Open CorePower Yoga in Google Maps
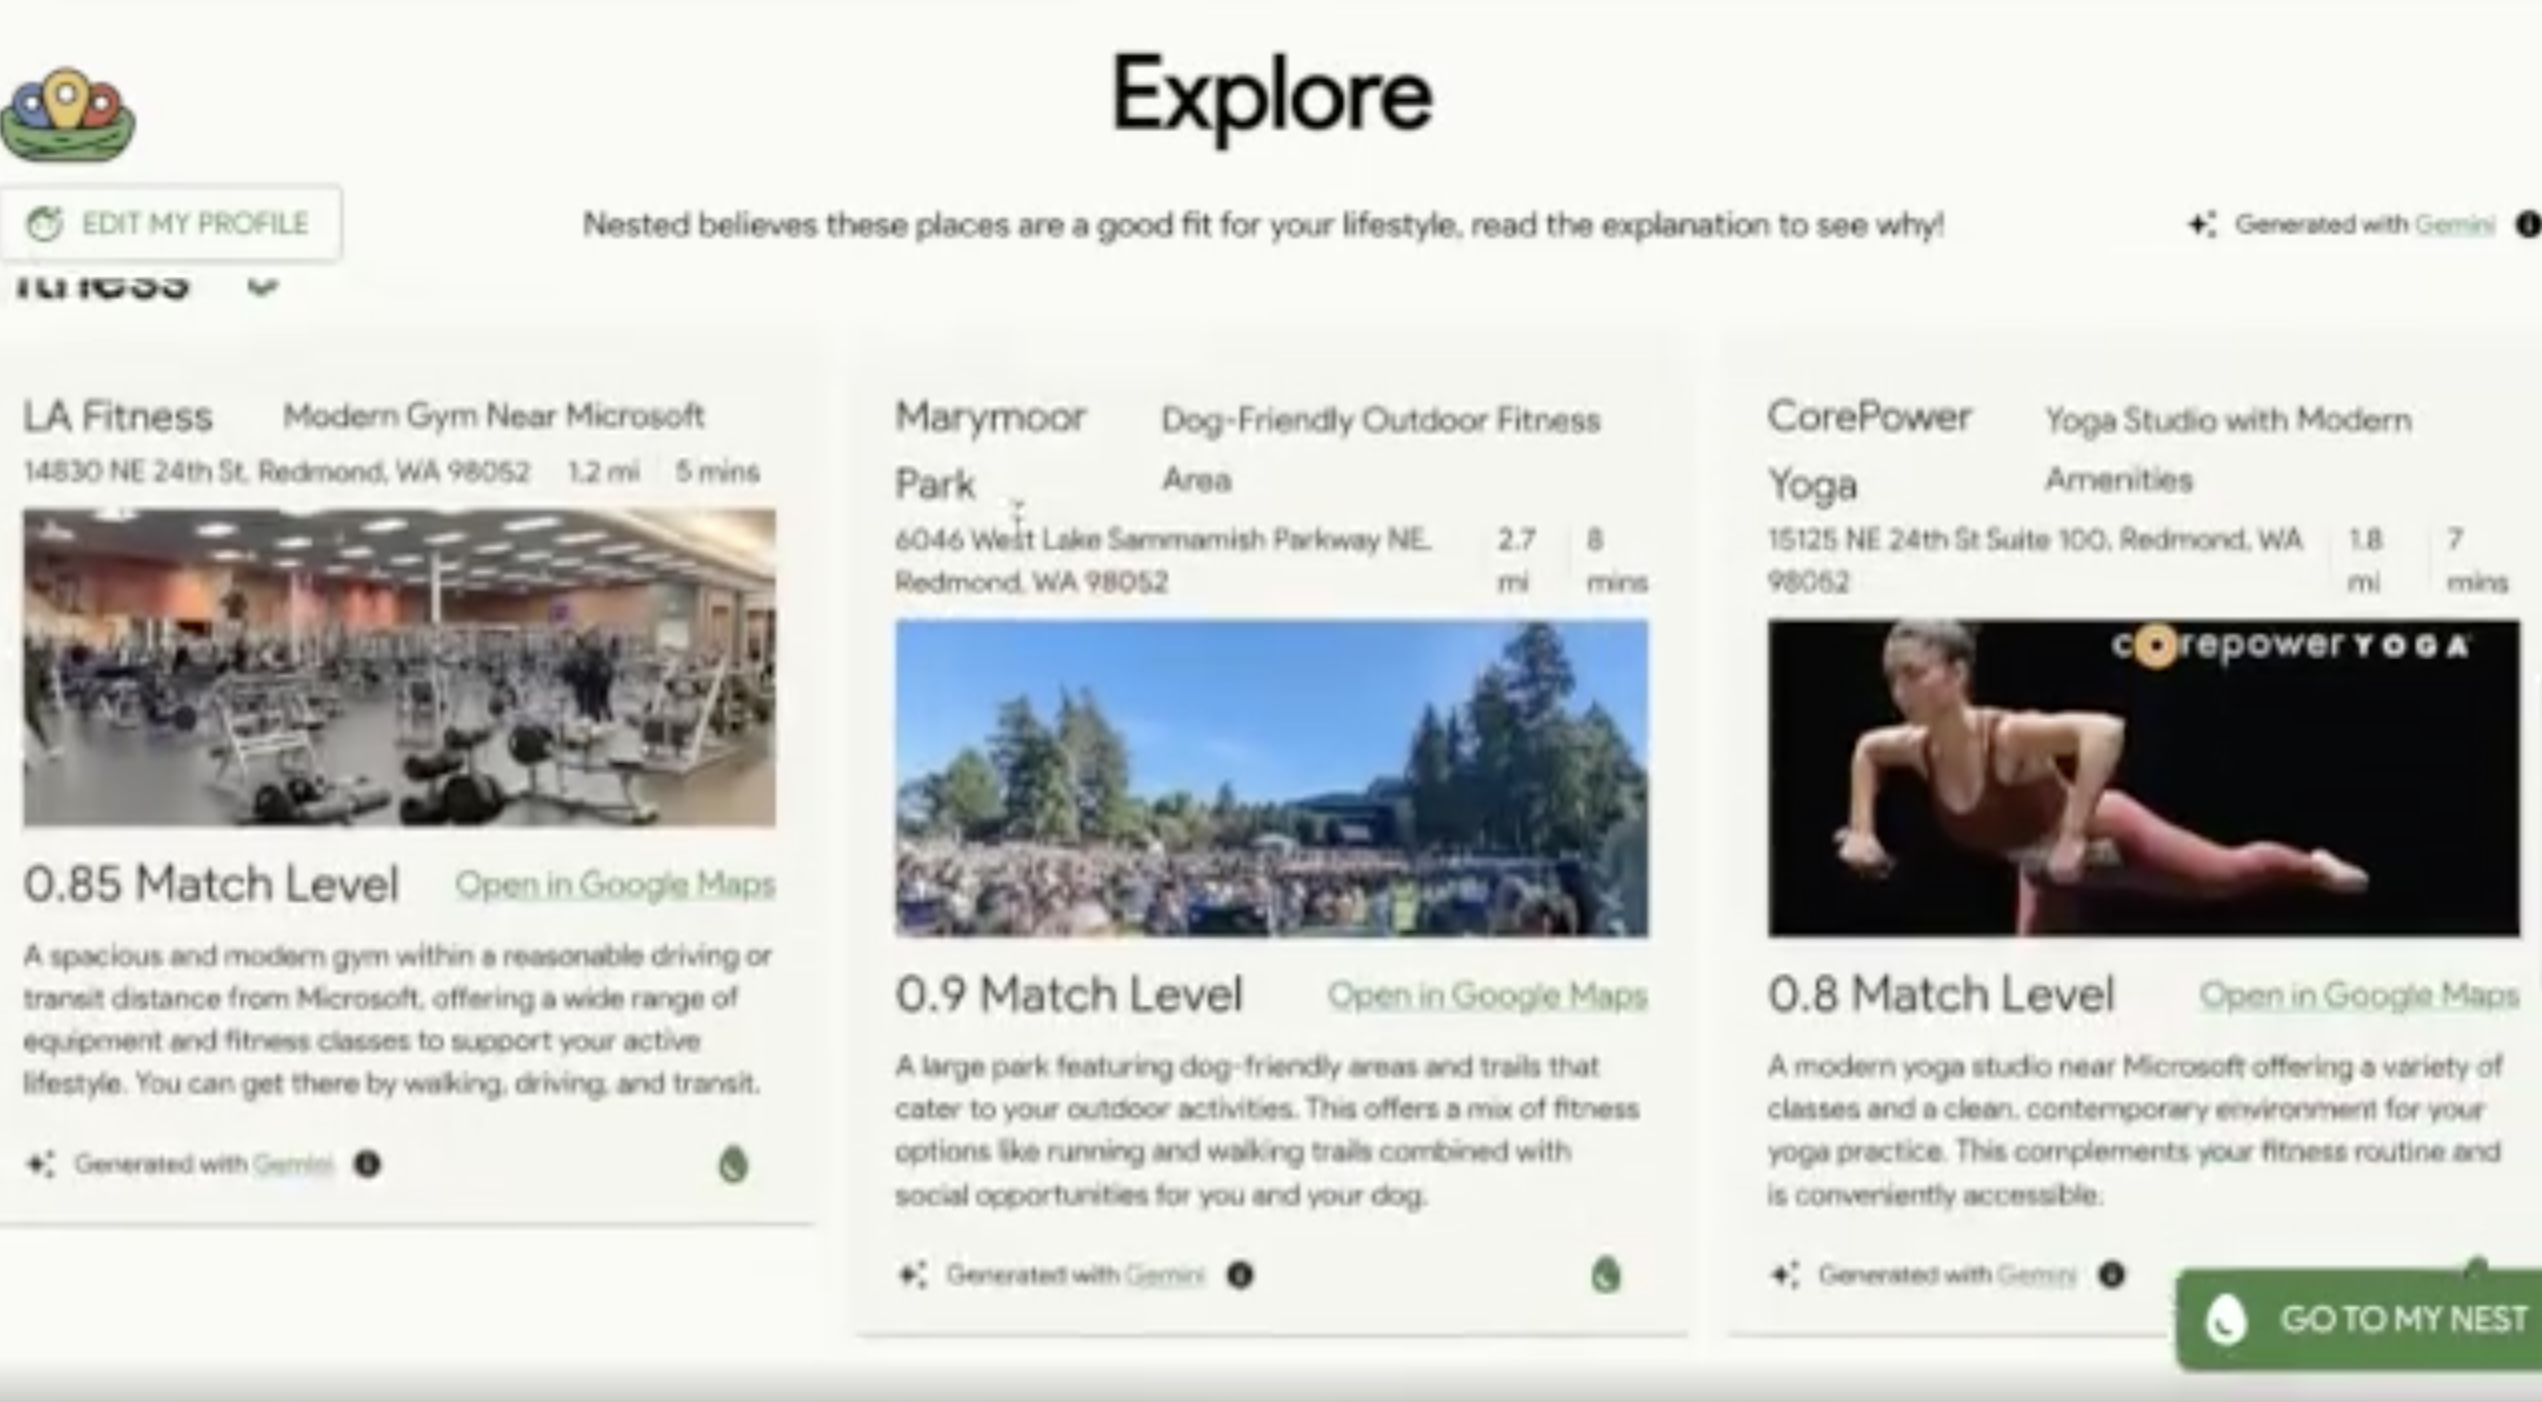The width and height of the screenshot is (2542, 1402). tap(2358, 995)
